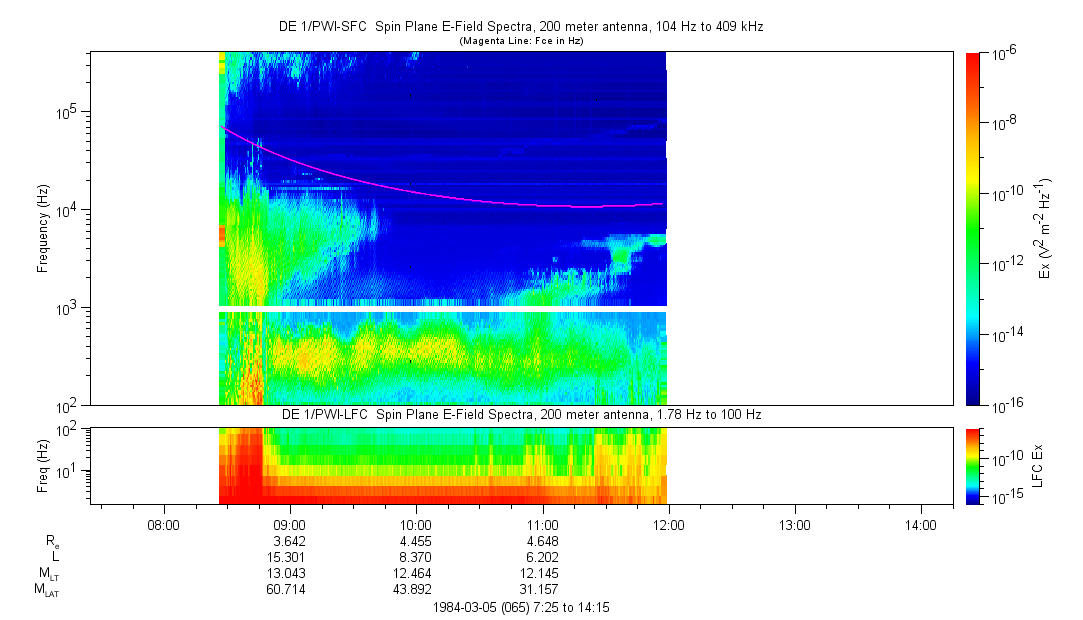Click the Magenta Line Fce subtitle
Image resolution: width=1083 pixels, height=620 pixels.
click(520, 41)
